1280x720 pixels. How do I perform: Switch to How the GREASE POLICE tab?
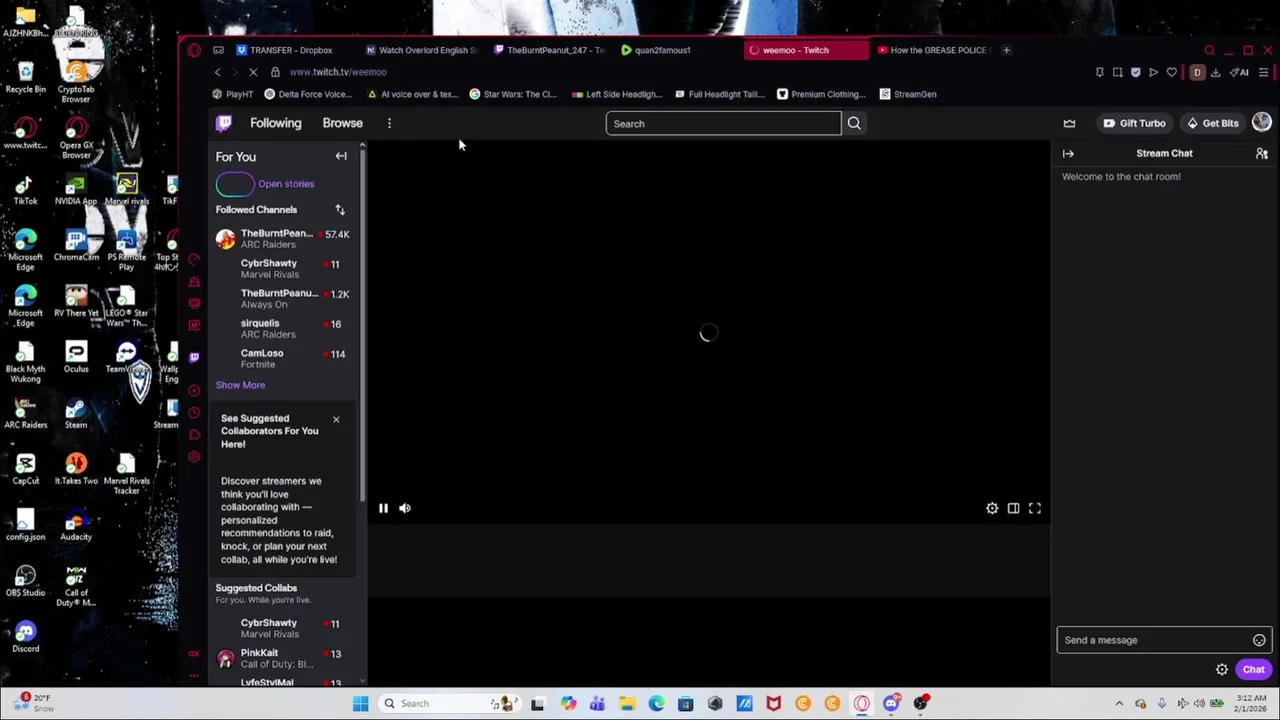click(x=933, y=50)
